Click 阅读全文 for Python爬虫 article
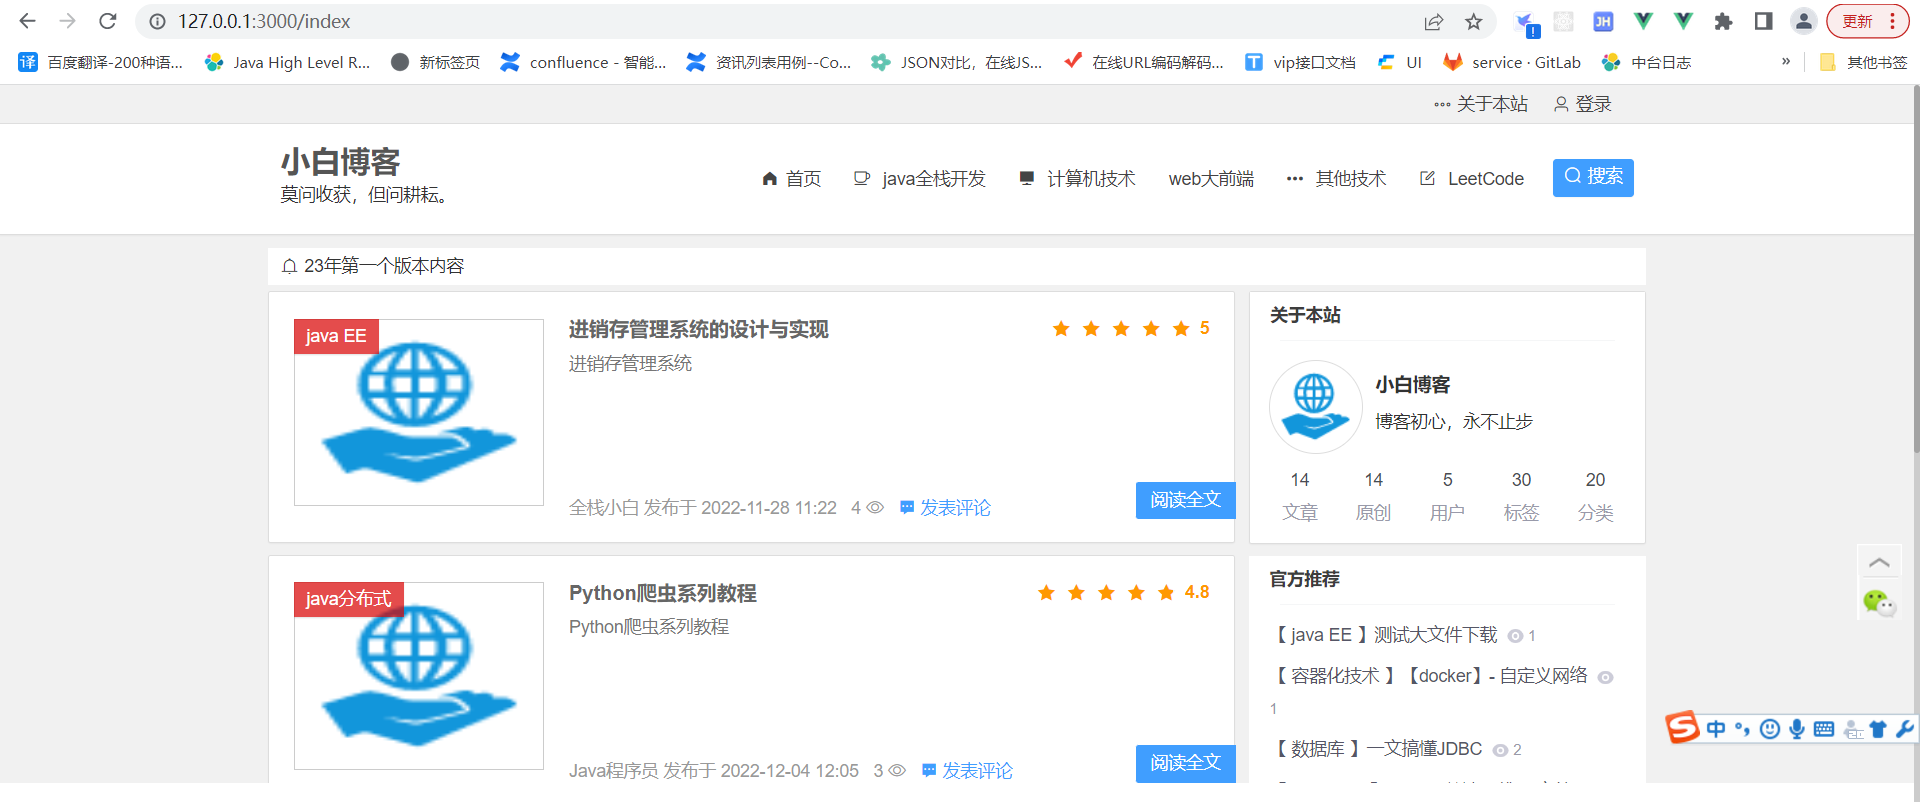The width and height of the screenshot is (1920, 802). click(x=1185, y=763)
